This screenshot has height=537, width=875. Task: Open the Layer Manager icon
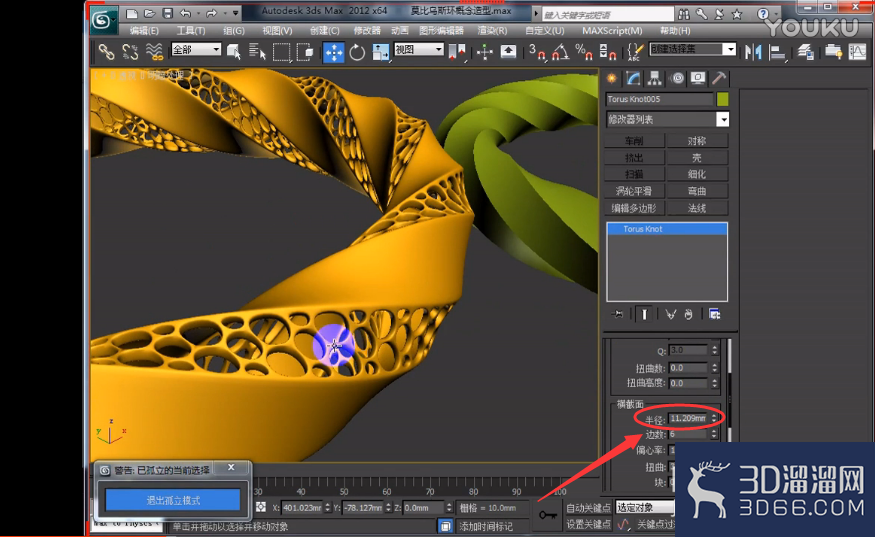pos(805,52)
